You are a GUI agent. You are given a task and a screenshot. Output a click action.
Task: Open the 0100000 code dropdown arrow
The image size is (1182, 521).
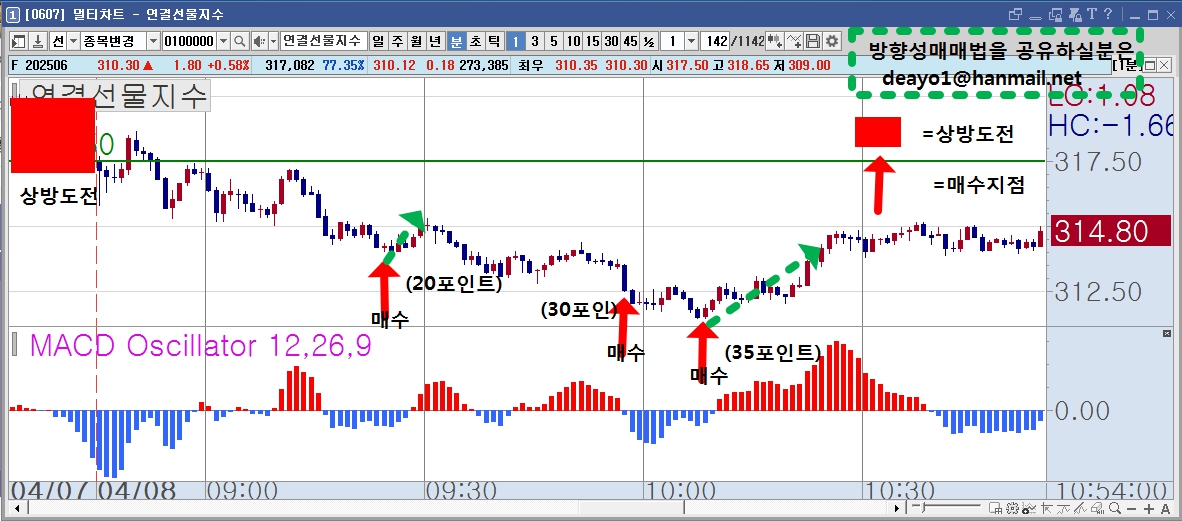click(x=223, y=41)
